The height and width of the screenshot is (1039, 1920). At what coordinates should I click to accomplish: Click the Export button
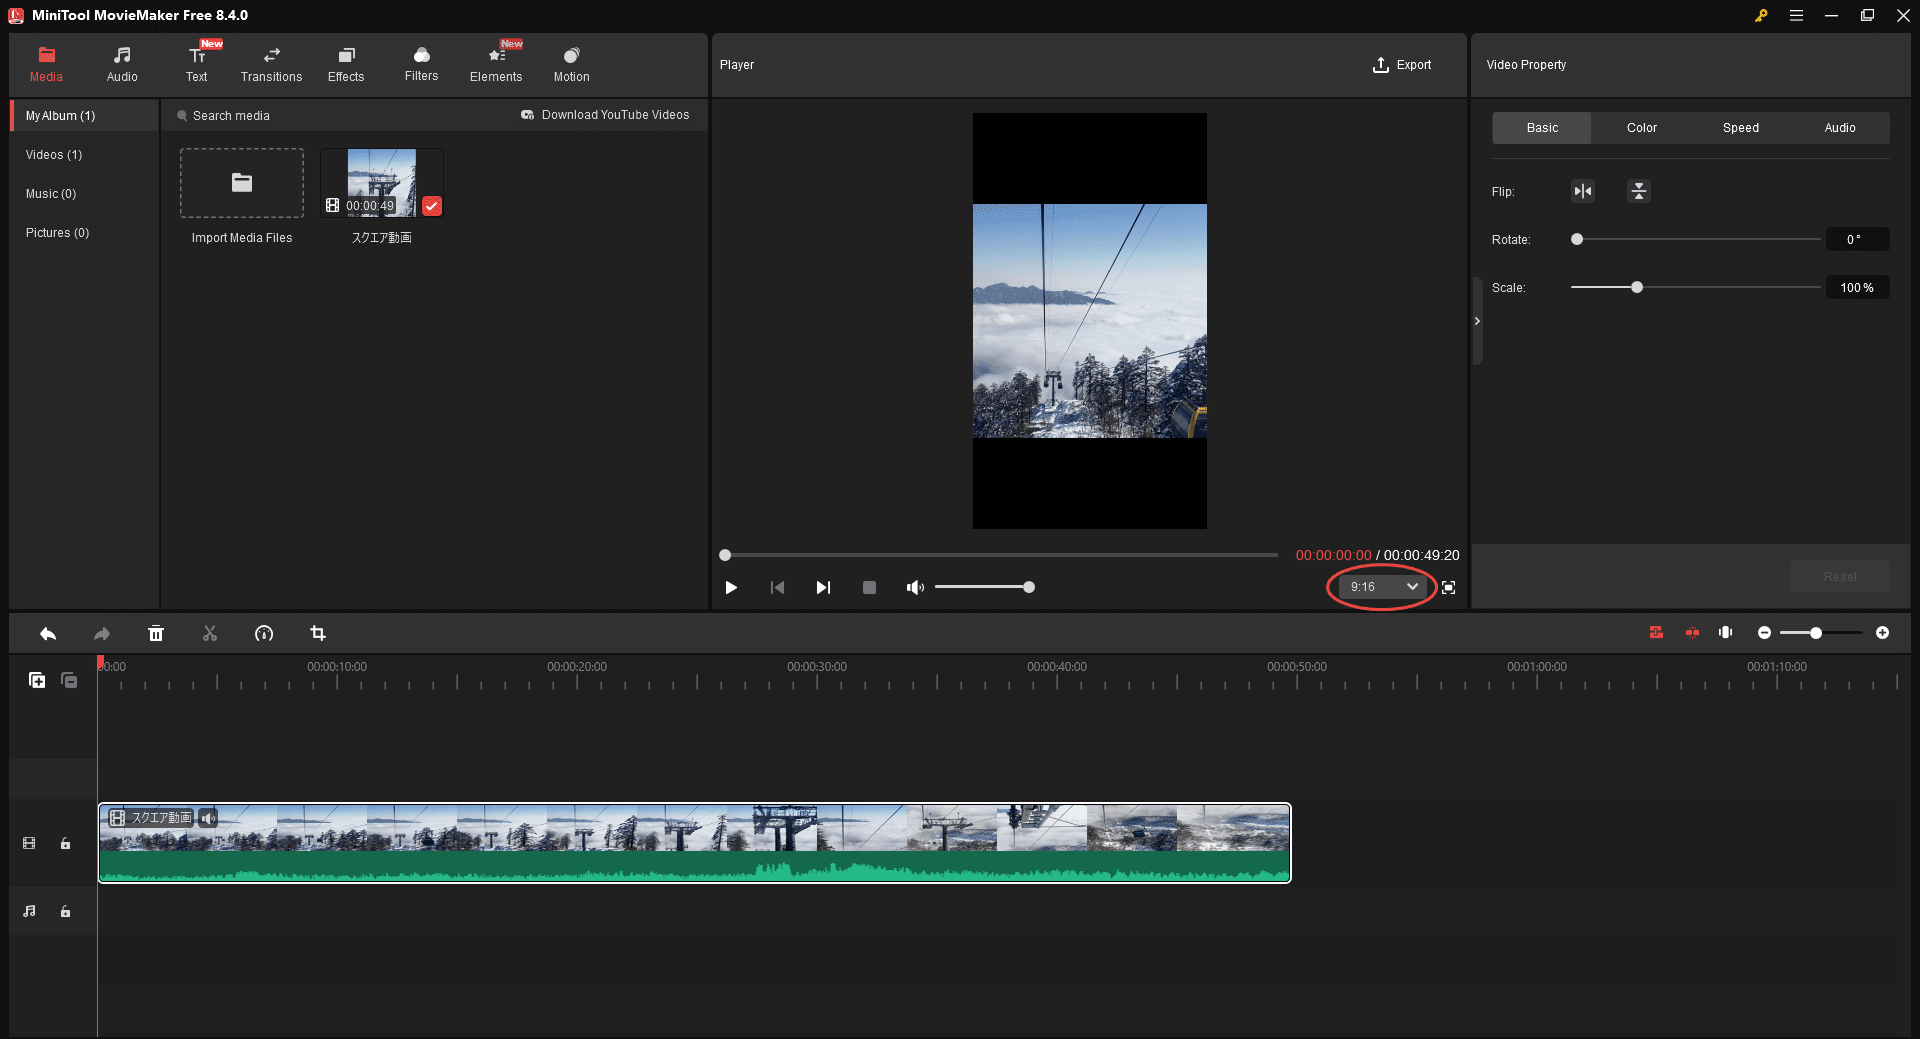1402,64
